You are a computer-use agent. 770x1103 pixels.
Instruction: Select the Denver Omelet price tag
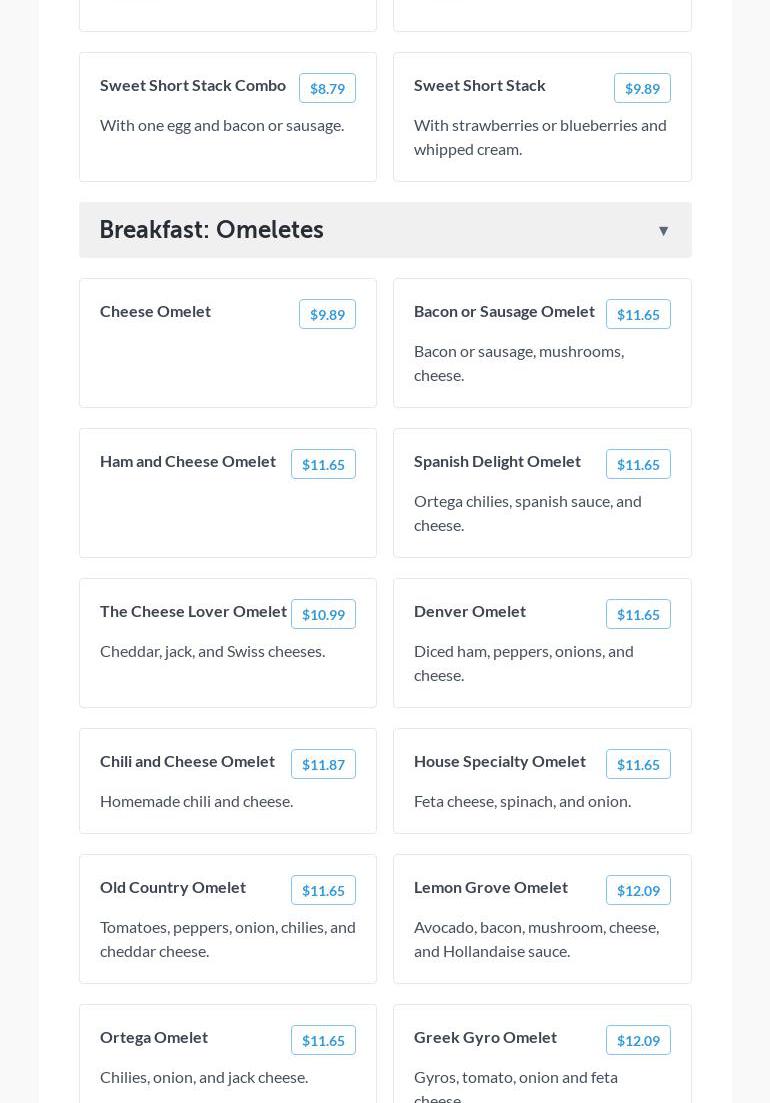638,614
